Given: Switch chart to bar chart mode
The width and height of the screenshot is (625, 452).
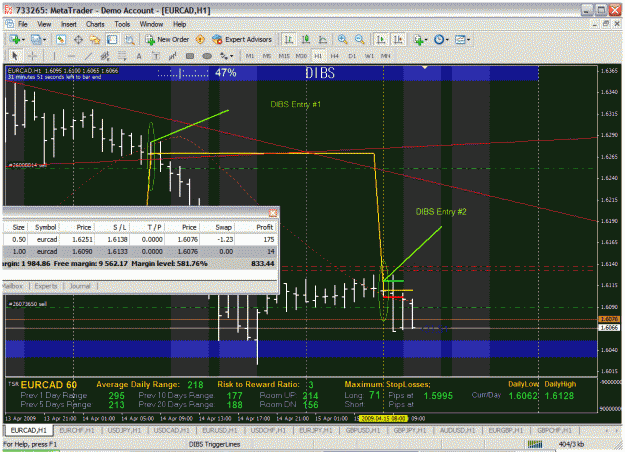Looking at the screenshot, I should (289, 39).
